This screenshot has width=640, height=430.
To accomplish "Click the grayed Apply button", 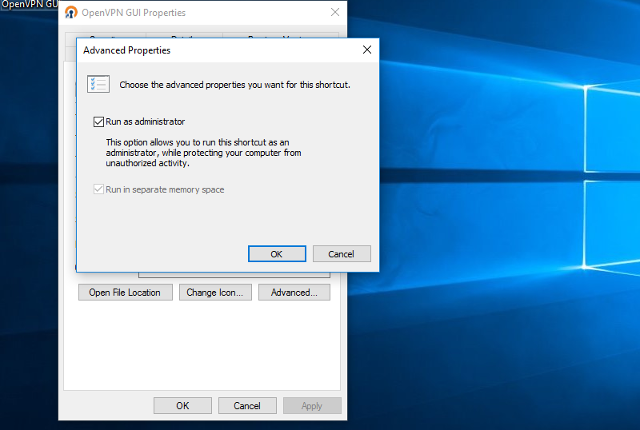I will click(312, 406).
